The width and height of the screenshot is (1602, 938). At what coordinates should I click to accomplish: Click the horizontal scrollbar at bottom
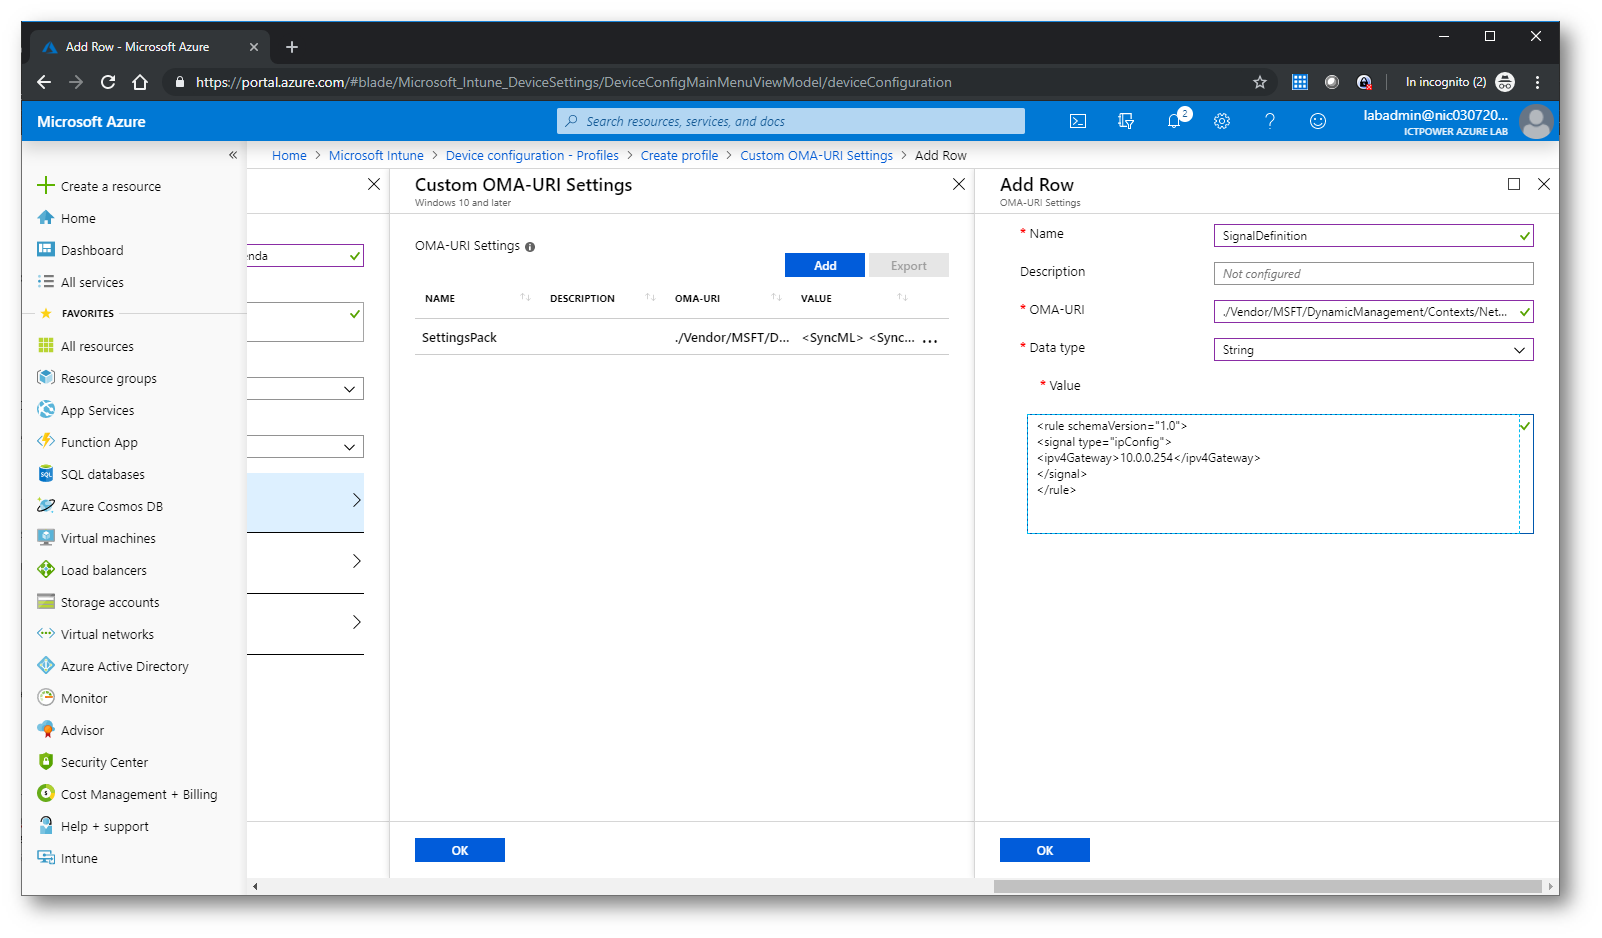(1267, 886)
